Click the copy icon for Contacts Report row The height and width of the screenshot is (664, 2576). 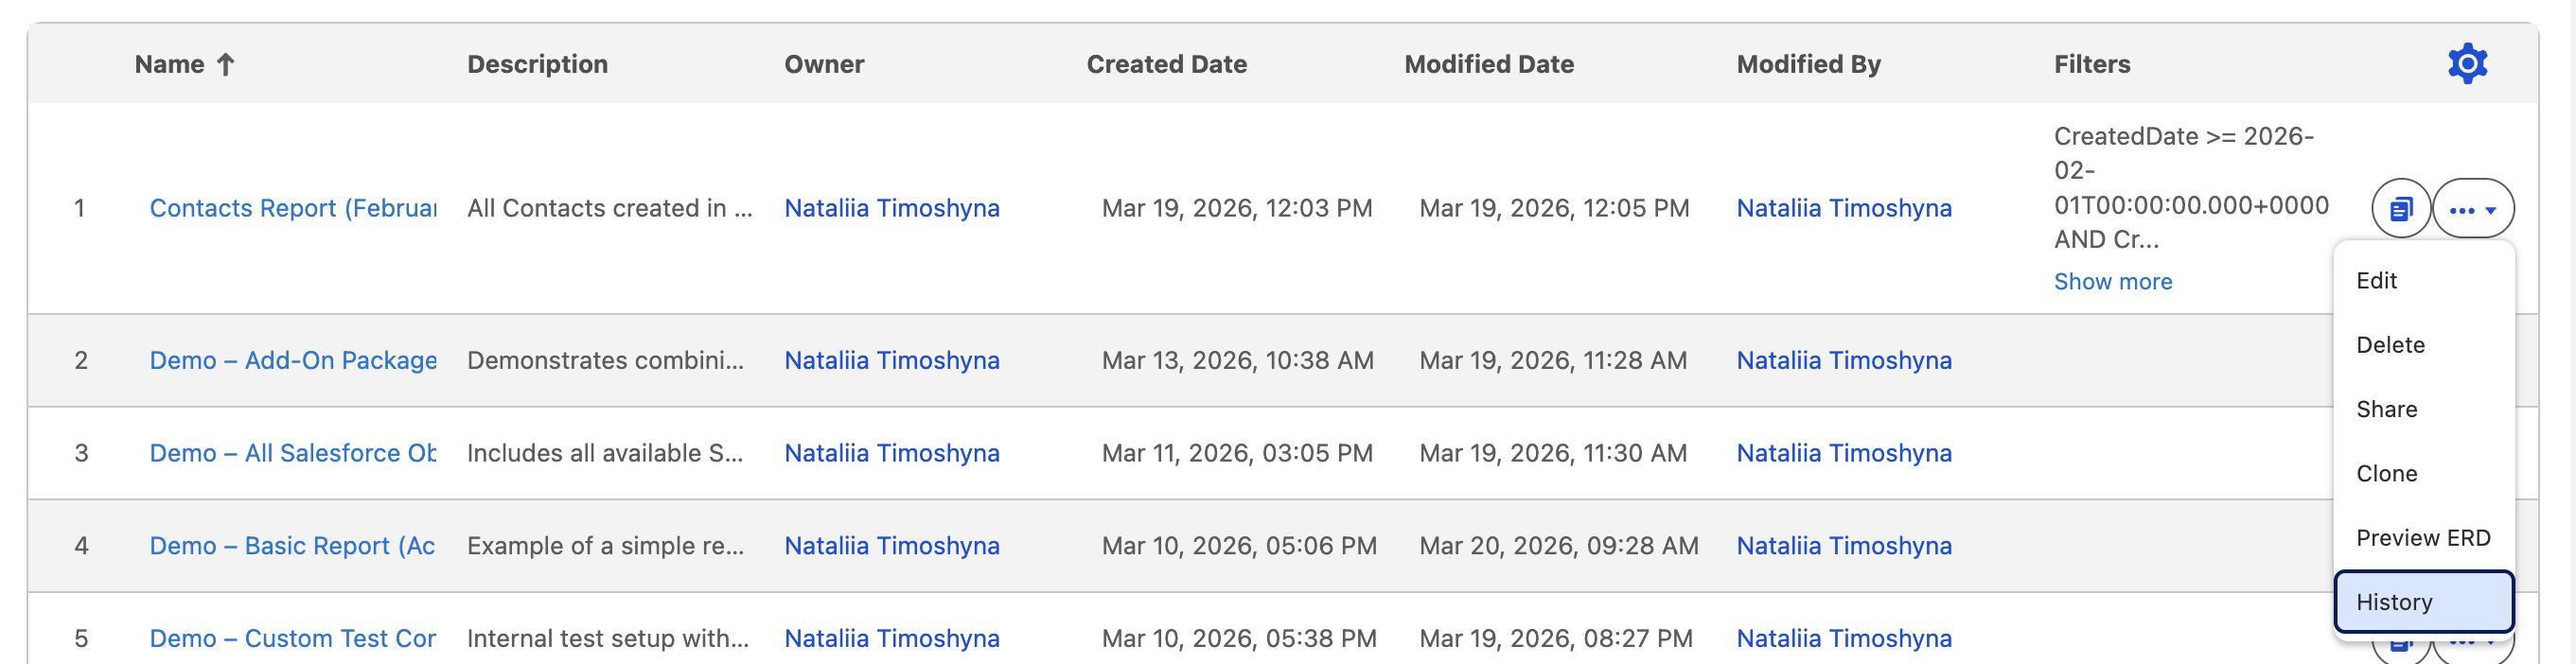tap(2400, 209)
